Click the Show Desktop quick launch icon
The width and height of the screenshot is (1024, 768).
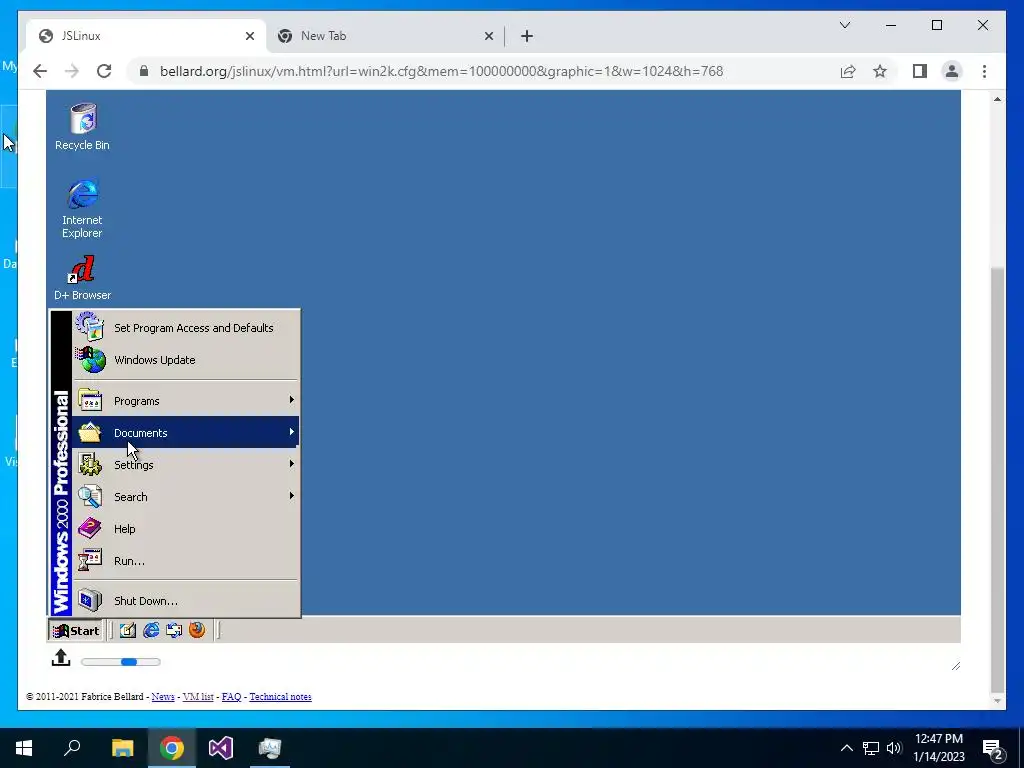[x=128, y=630]
